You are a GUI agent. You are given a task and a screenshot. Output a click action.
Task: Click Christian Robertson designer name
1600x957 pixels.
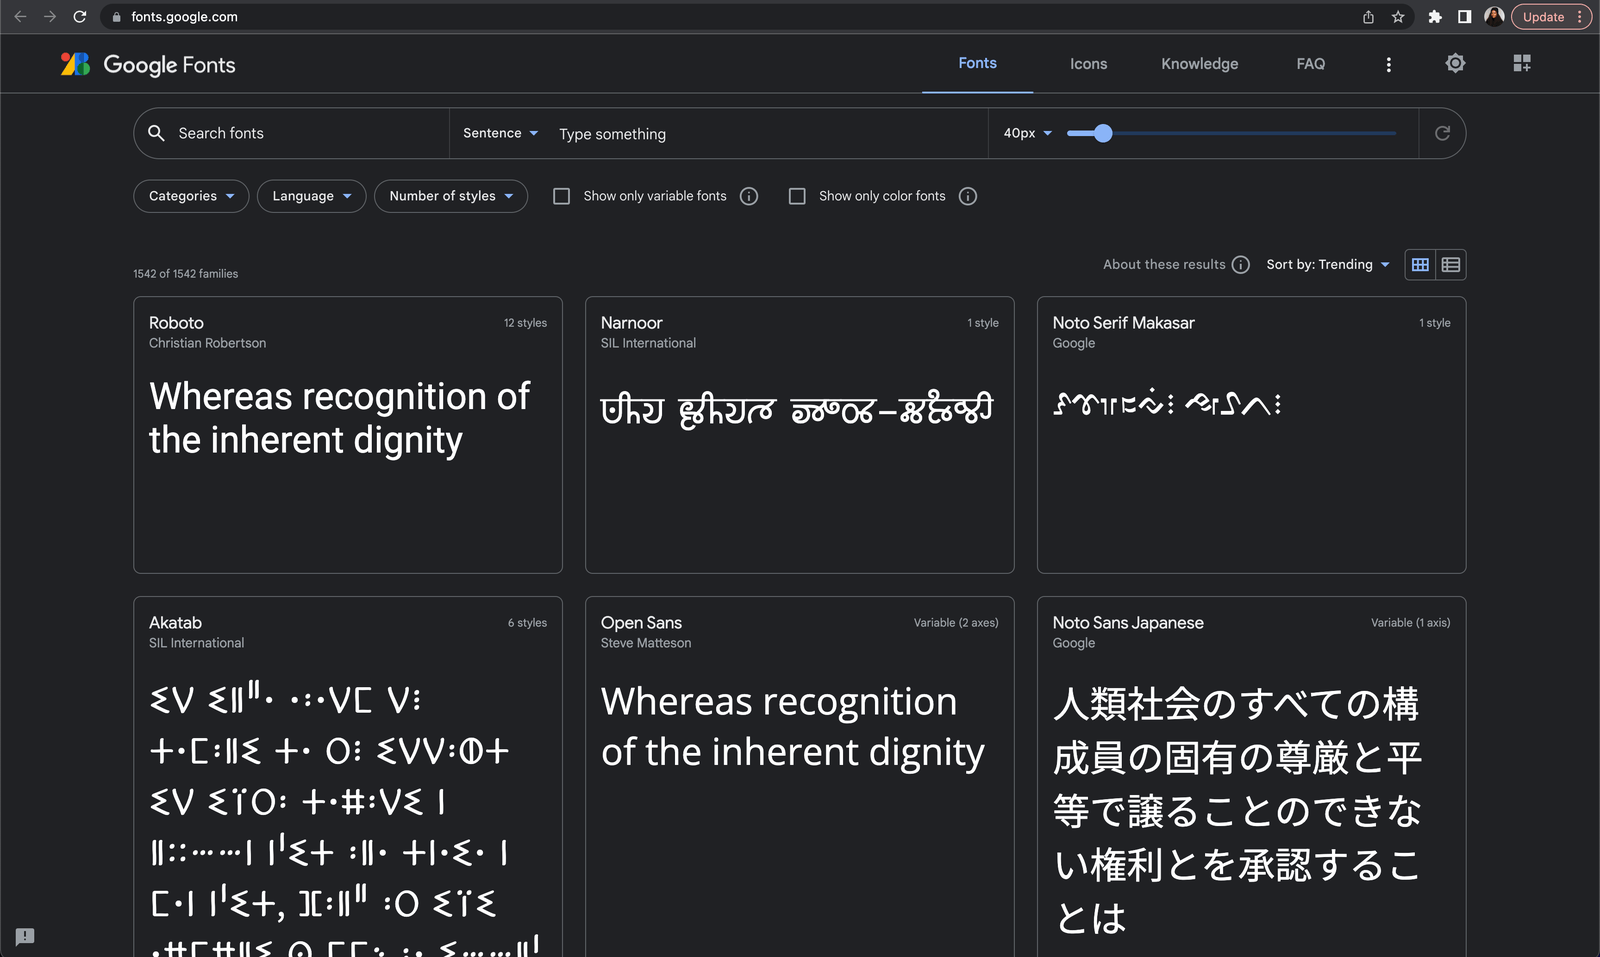[x=207, y=343]
